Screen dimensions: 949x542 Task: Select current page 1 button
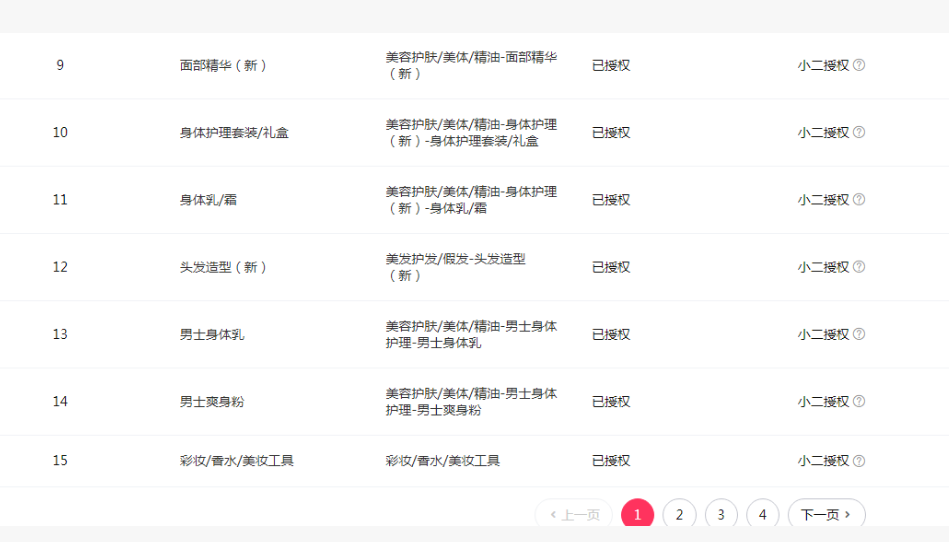(x=637, y=515)
